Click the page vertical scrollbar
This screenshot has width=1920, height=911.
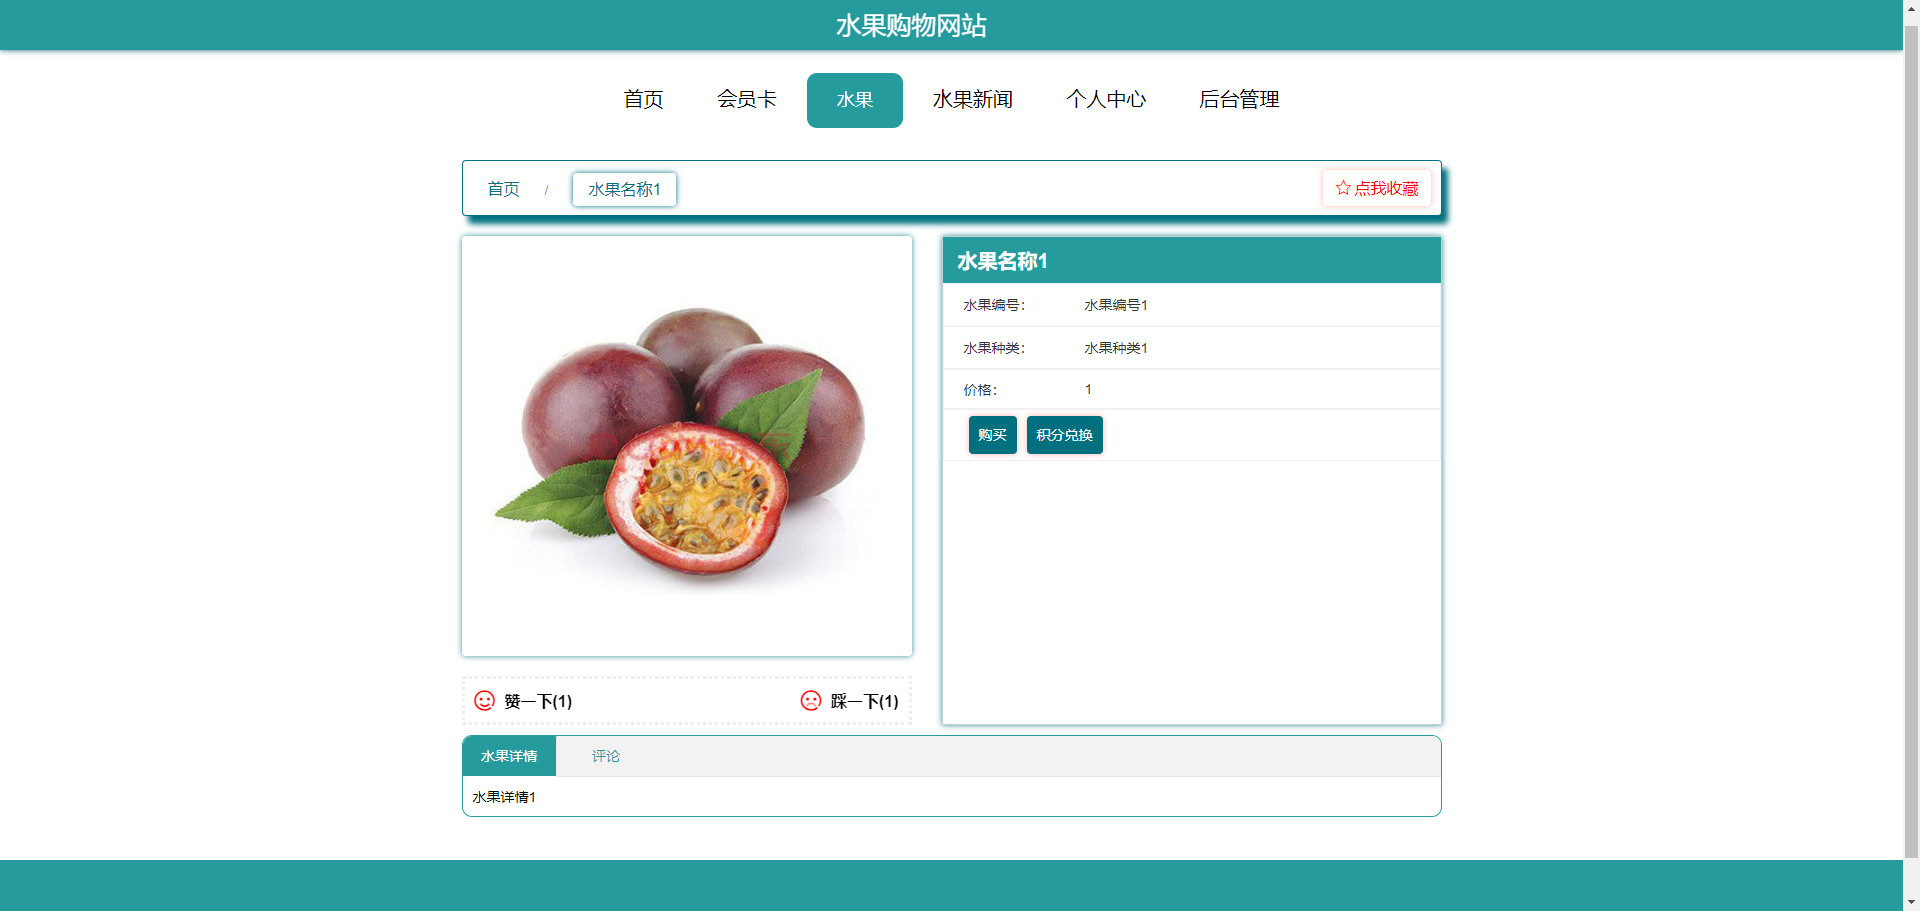pyautogui.click(x=1911, y=440)
